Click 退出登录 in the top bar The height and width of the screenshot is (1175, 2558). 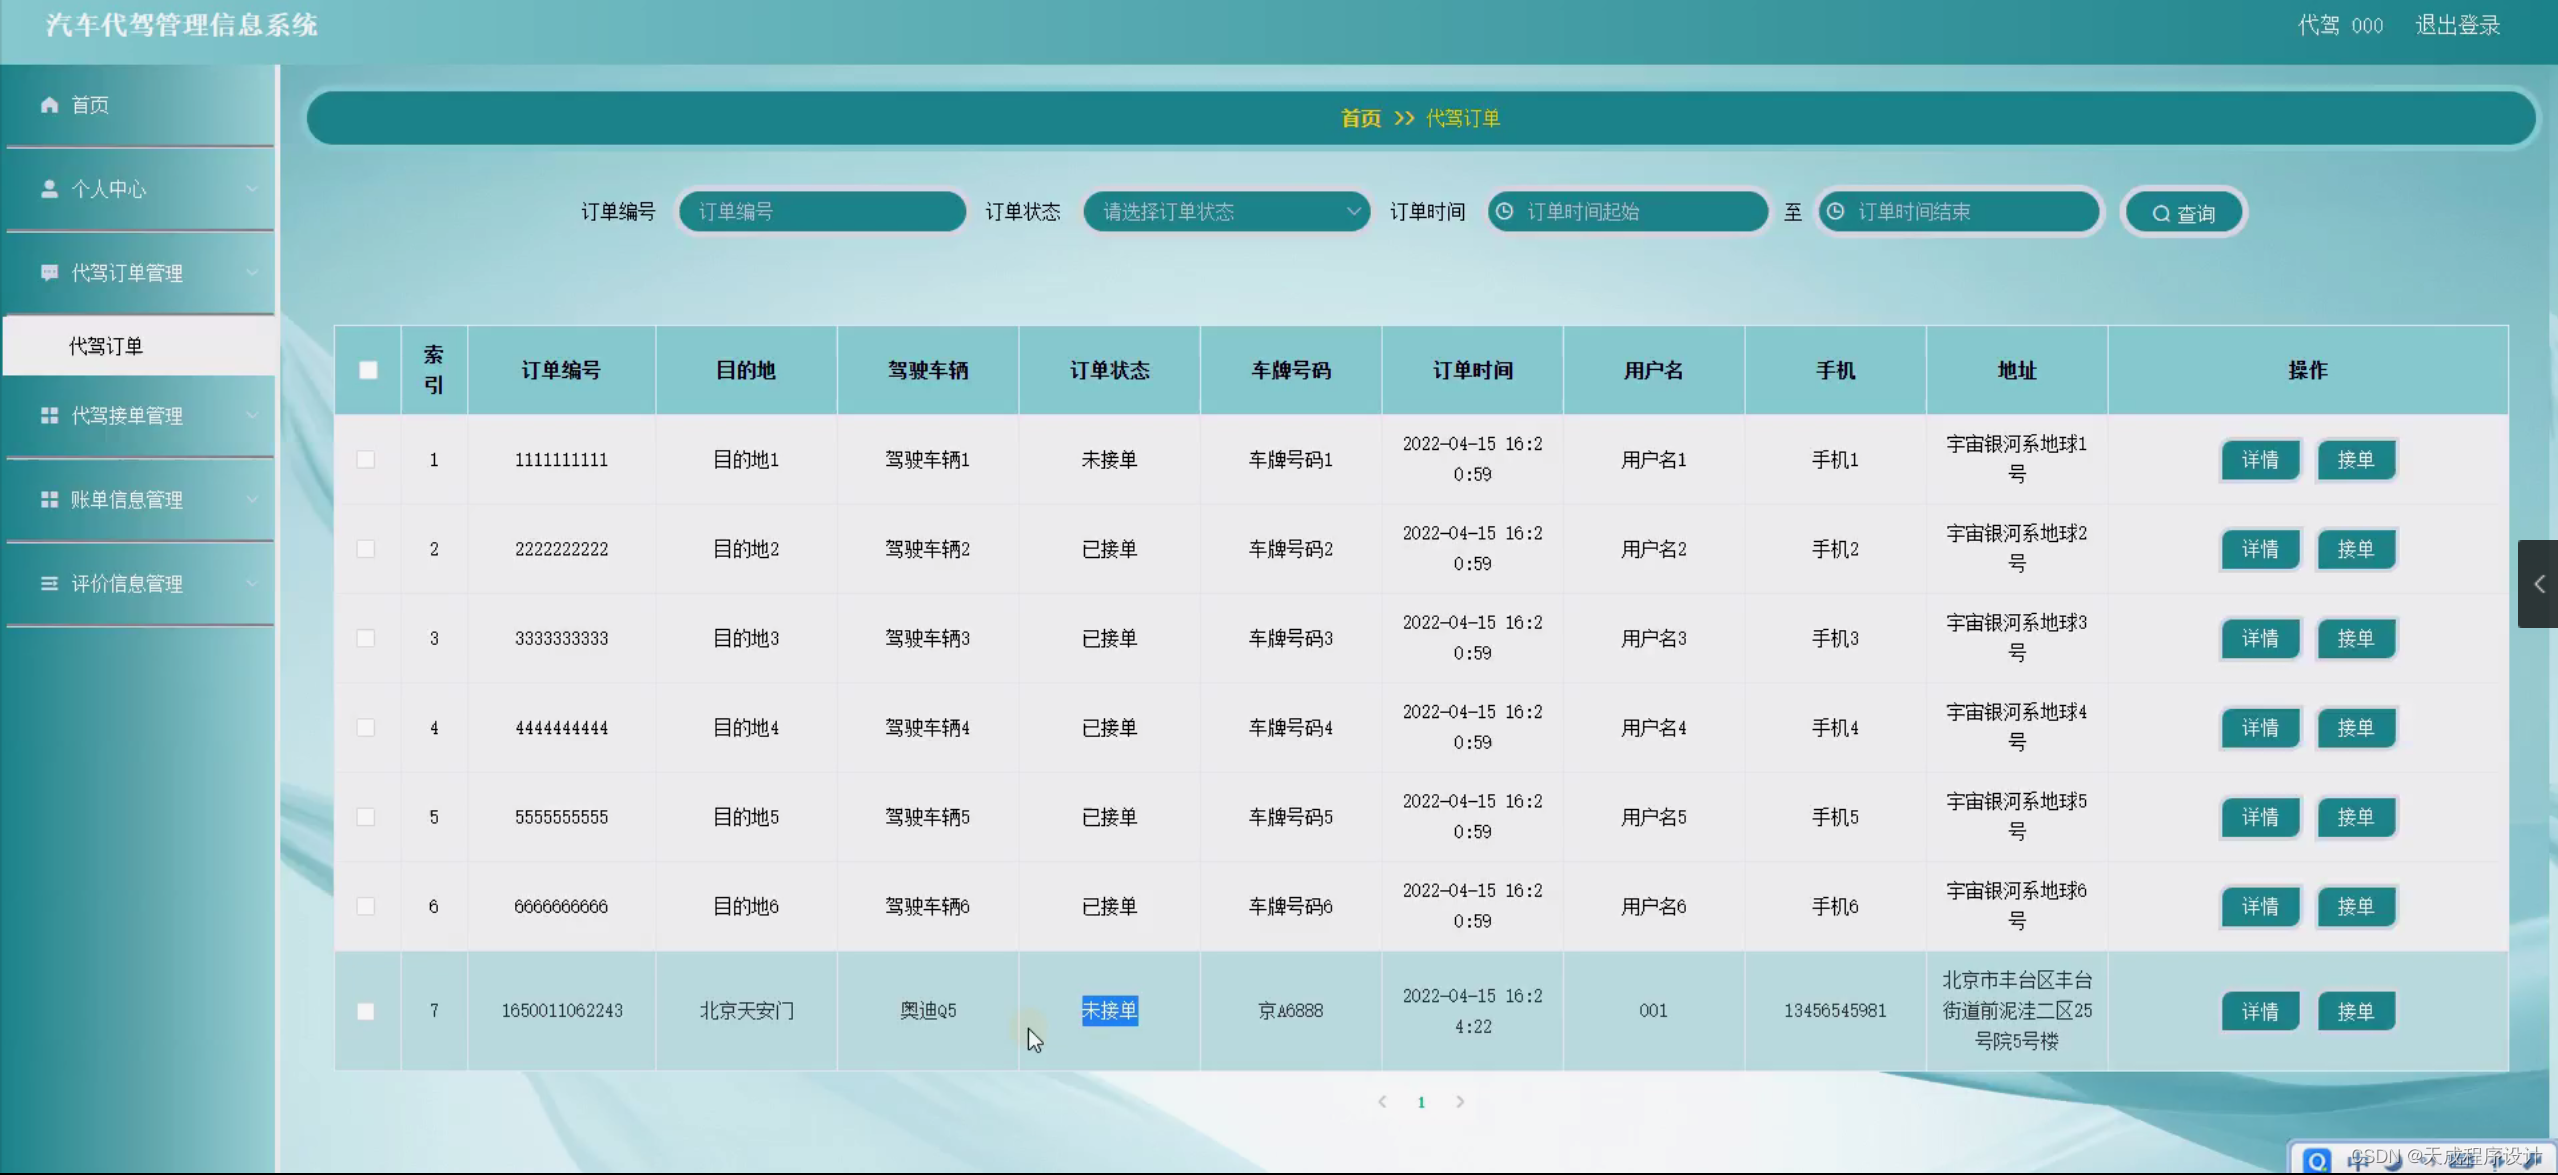[x=2461, y=25]
